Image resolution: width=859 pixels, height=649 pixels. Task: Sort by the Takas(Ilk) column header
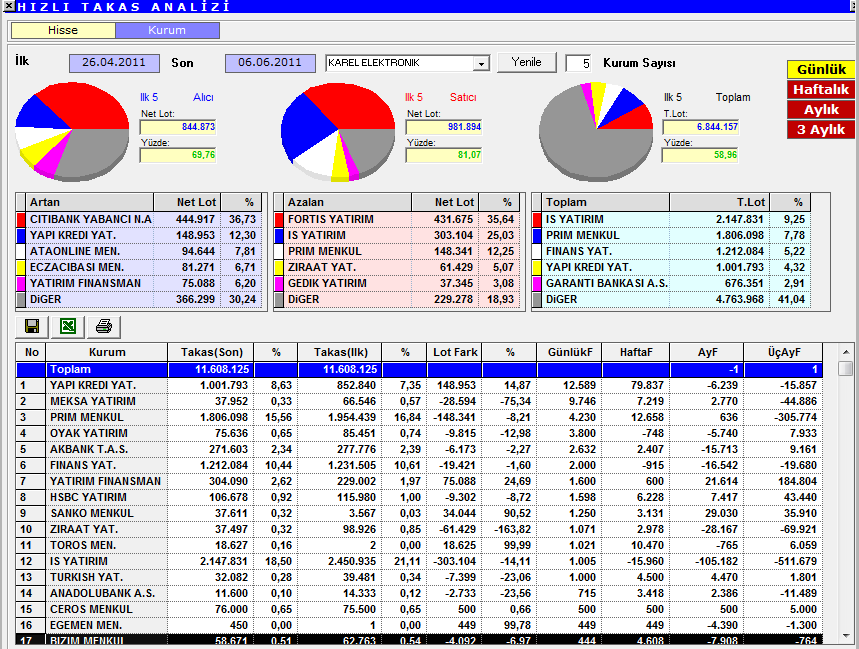[340, 352]
